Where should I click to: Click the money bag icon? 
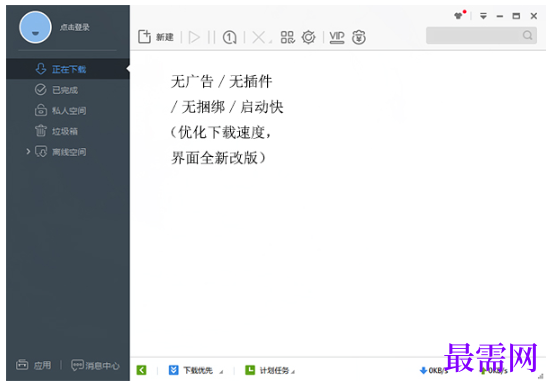(x=359, y=37)
